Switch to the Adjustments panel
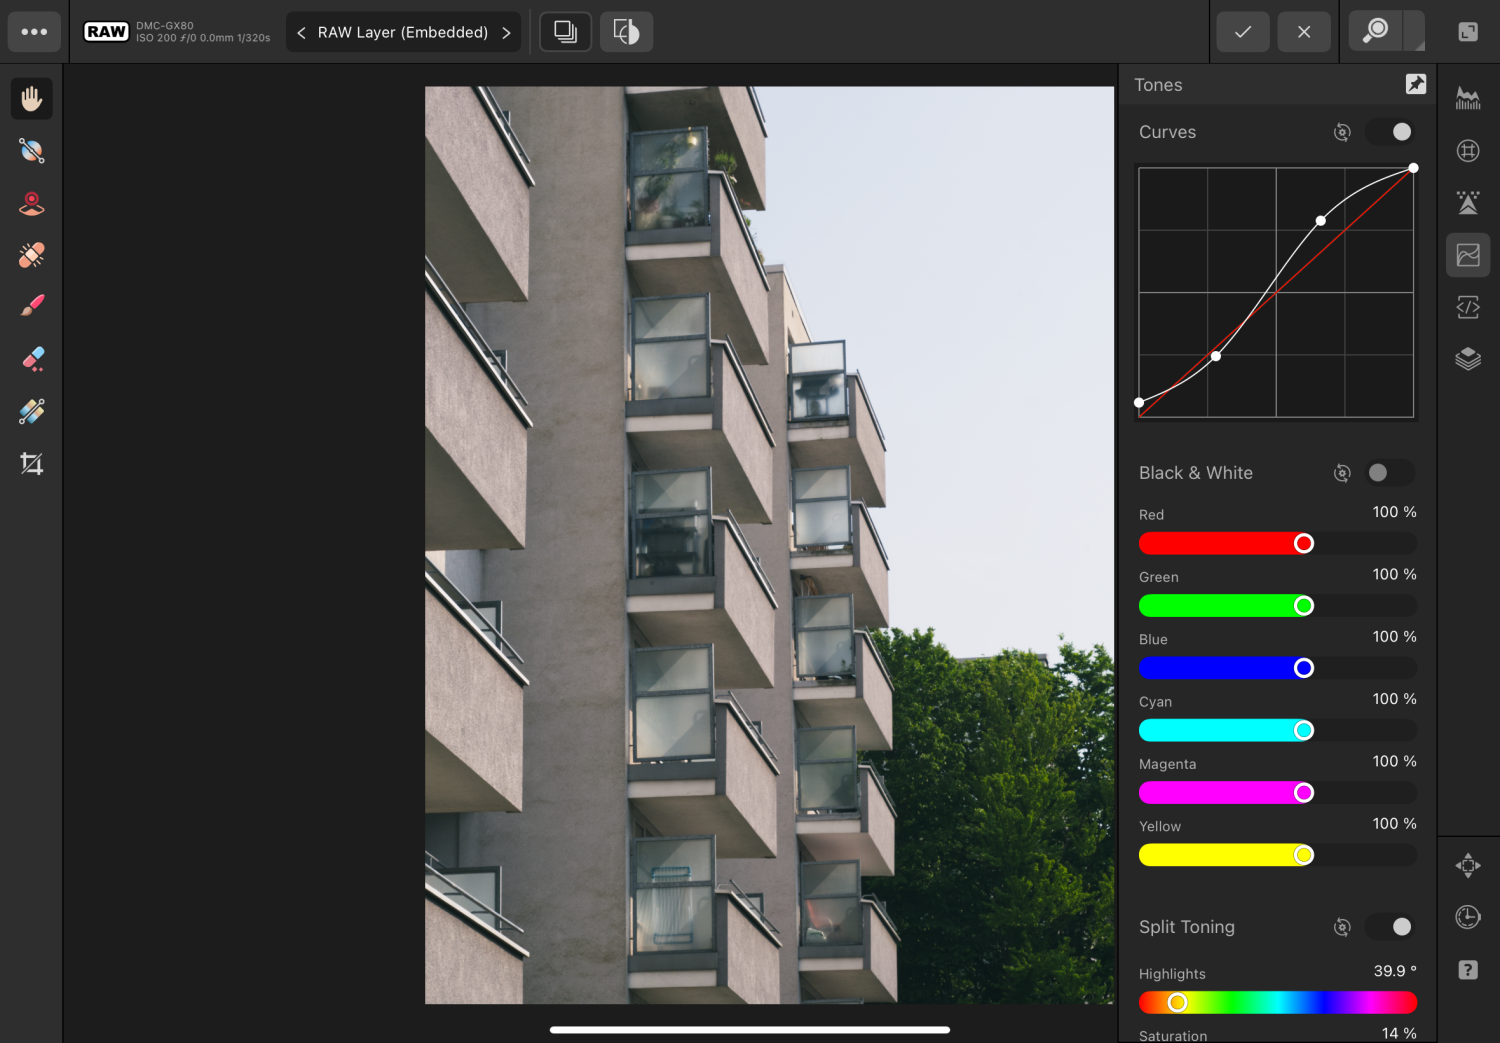 (x=1468, y=255)
